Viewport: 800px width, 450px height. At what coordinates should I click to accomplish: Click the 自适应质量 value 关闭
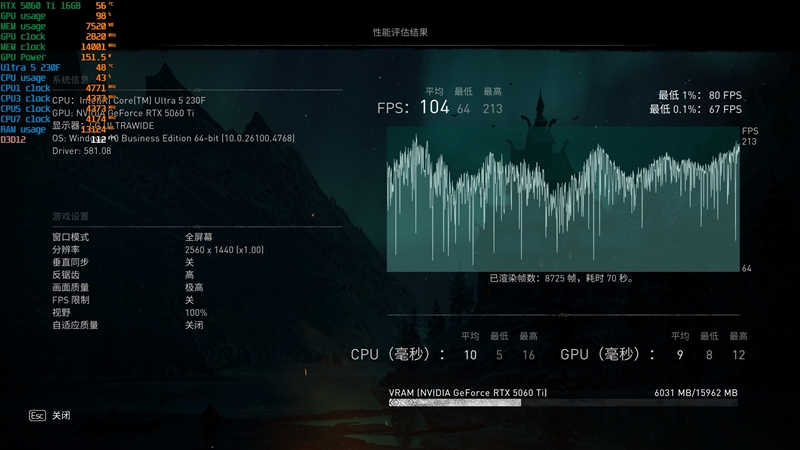pyautogui.click(x=194, y=325)
